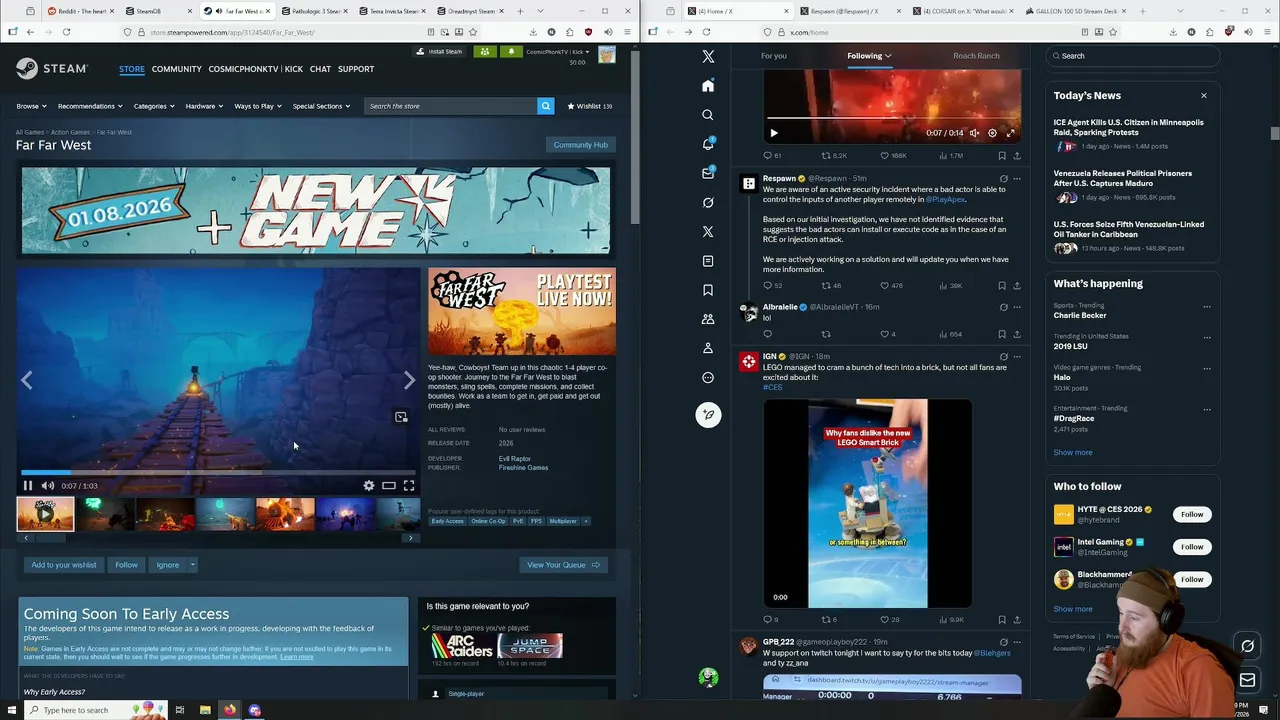The width and height of the screenshot is (1280, 720).
Task: Unmute the X video above the Respawn tweet
Action: [x=974, y=133]
